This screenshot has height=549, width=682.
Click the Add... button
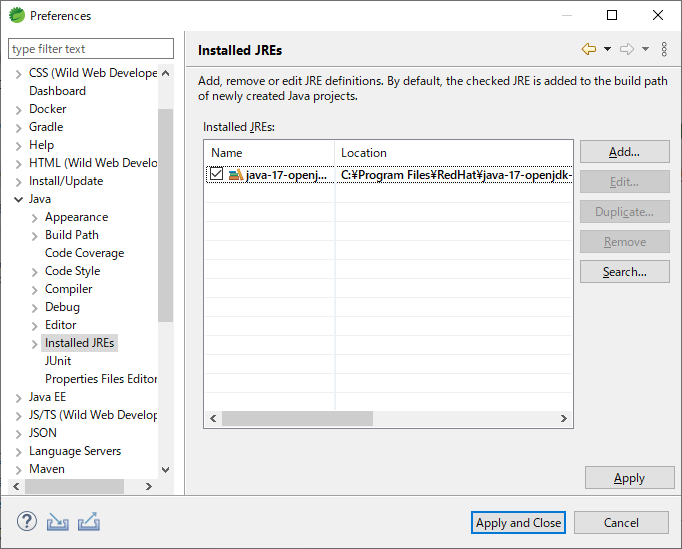[x=625, y=151]
